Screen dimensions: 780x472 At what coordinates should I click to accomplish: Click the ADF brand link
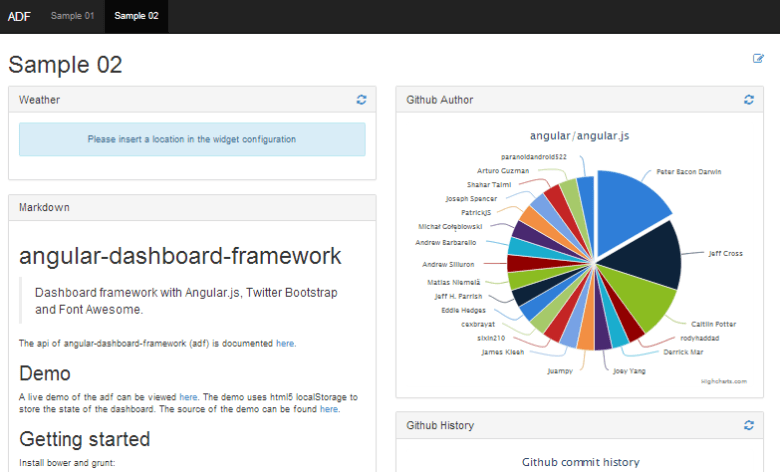pos(18,16)
